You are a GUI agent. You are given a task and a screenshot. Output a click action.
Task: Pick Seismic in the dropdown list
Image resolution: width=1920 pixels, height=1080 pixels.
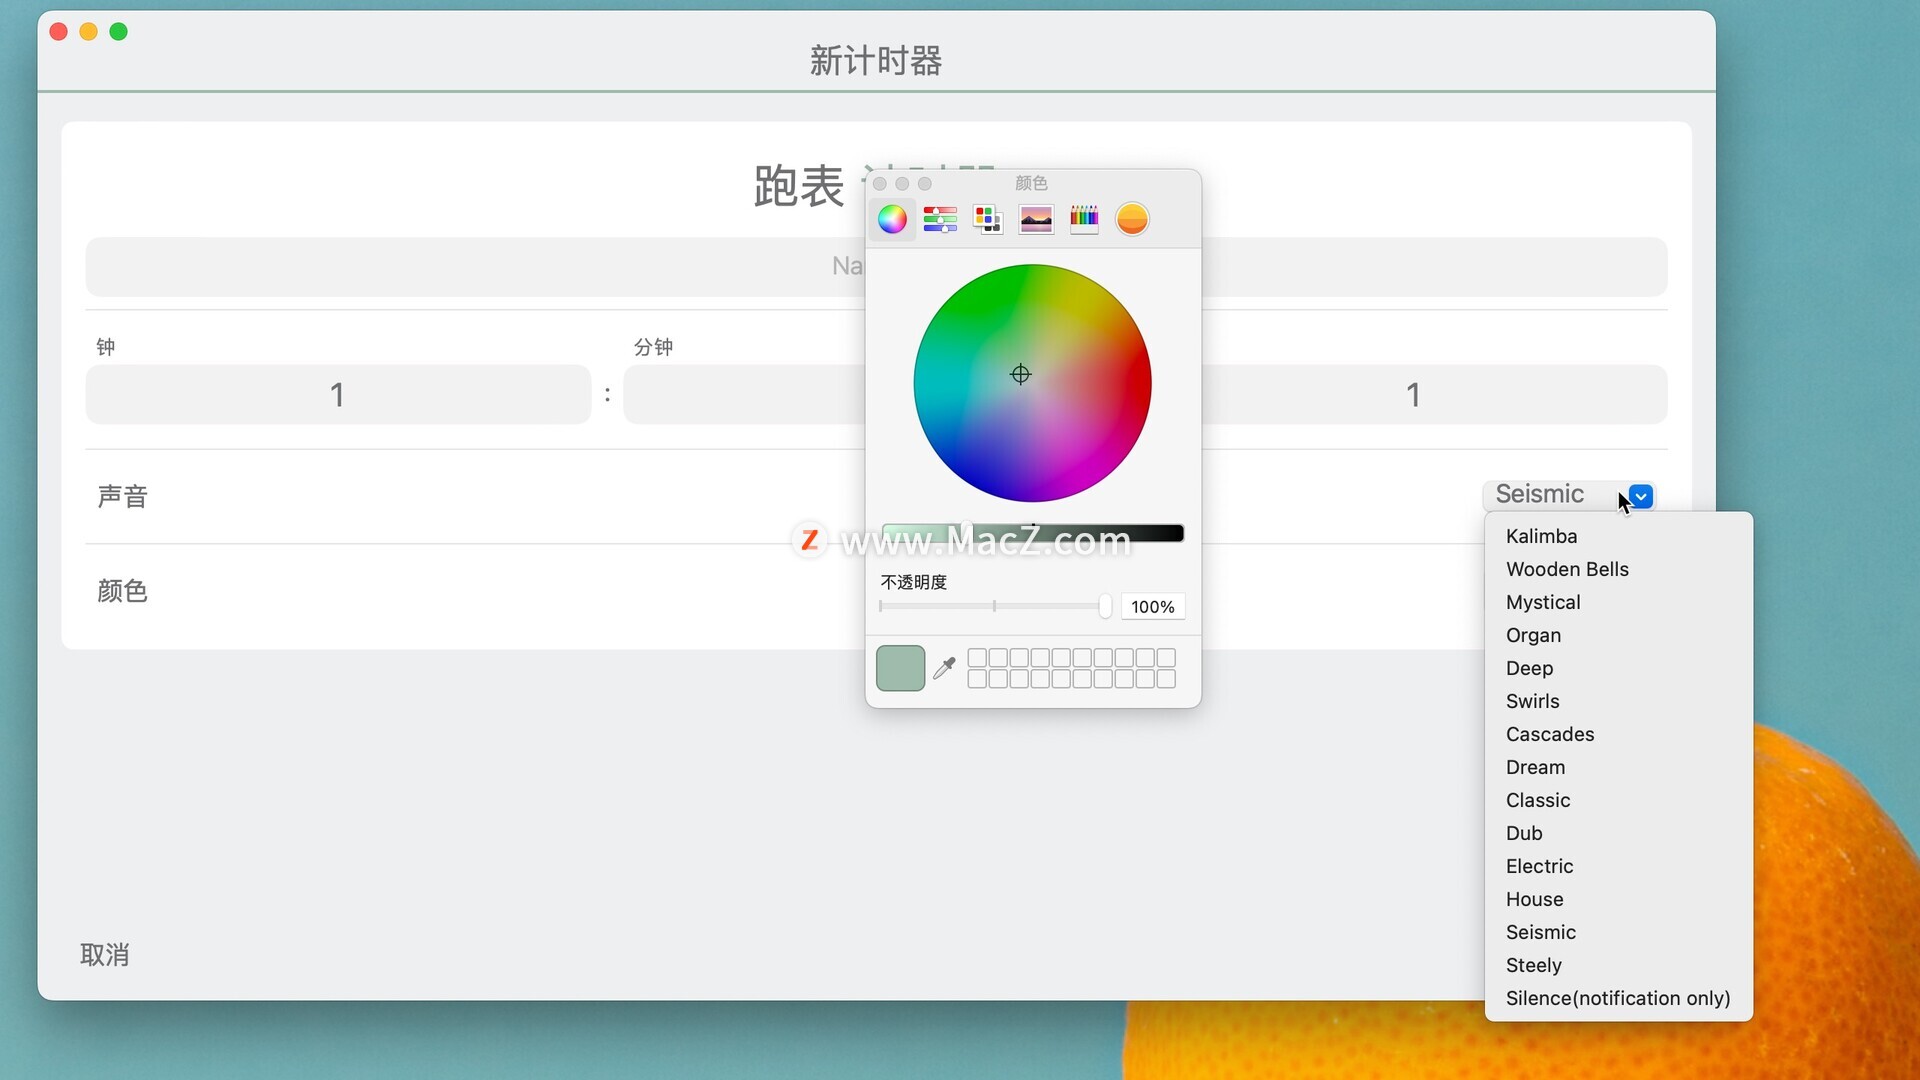(x=1619, y=932)
